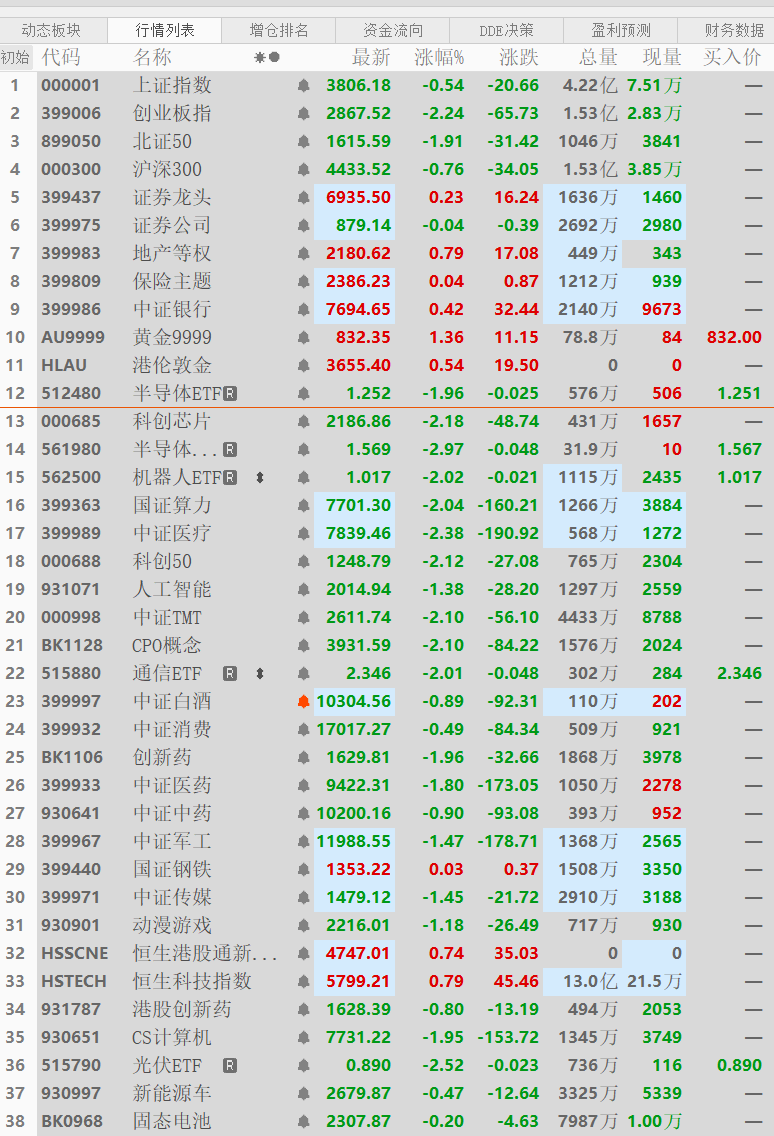Click the bell icon for 恒生科技指数
774x1136 pixels.
pos(304,982)
